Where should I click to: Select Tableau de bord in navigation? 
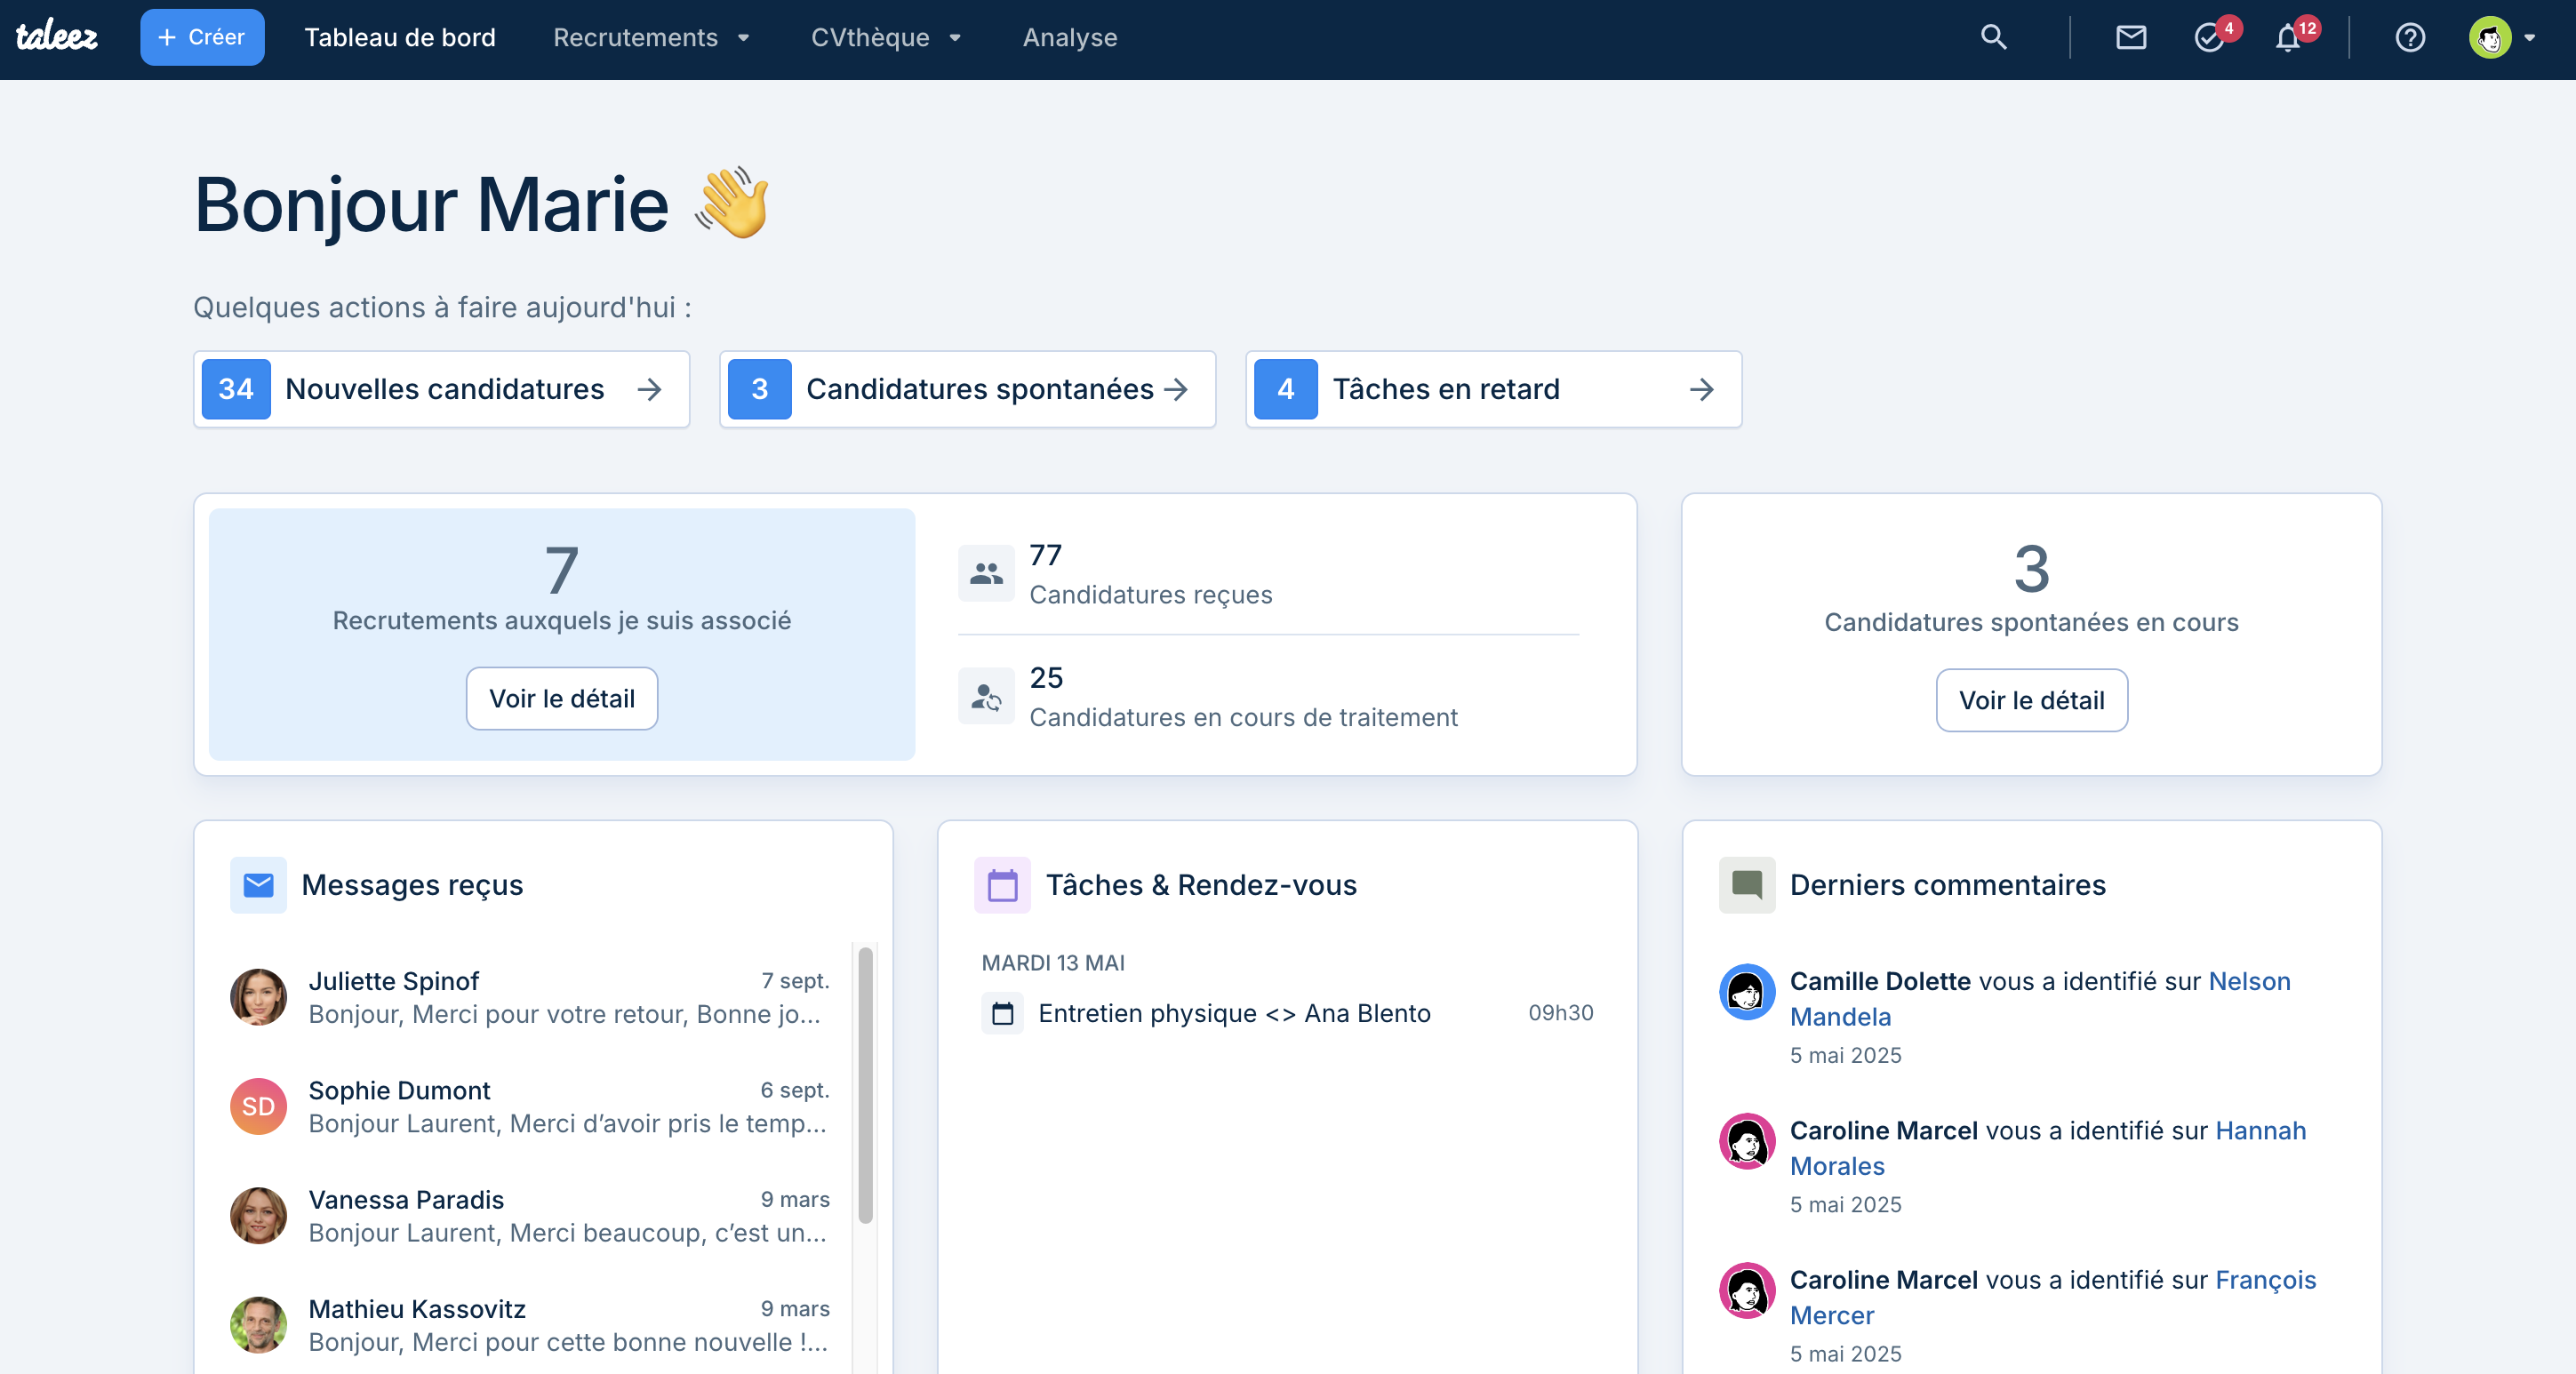pyautogui.click(x=399, y=38)
